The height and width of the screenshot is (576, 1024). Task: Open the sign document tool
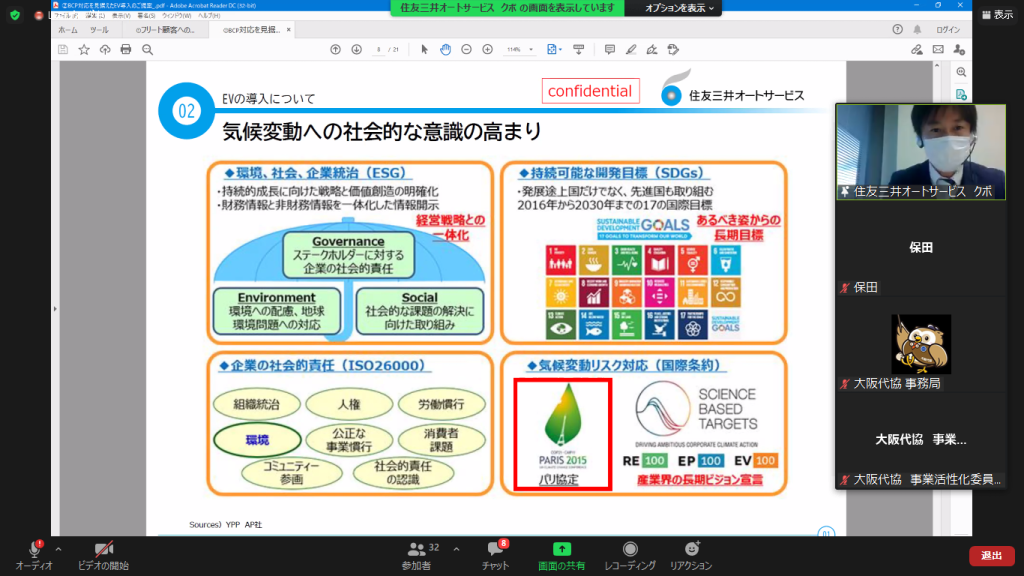[x=652, y=50]
